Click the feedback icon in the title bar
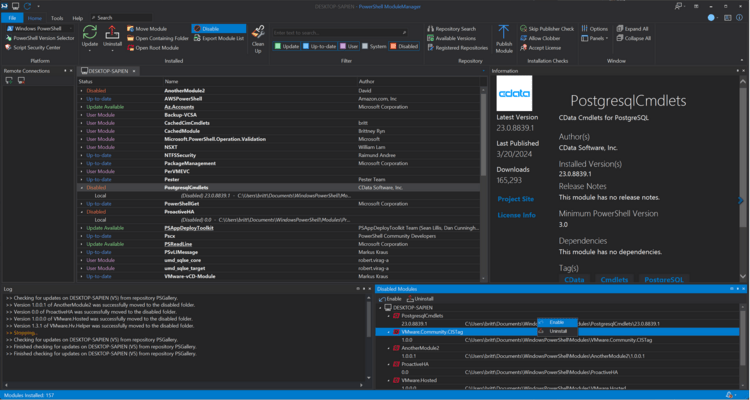This screenshot has width=750, height=400. (678, 6)
